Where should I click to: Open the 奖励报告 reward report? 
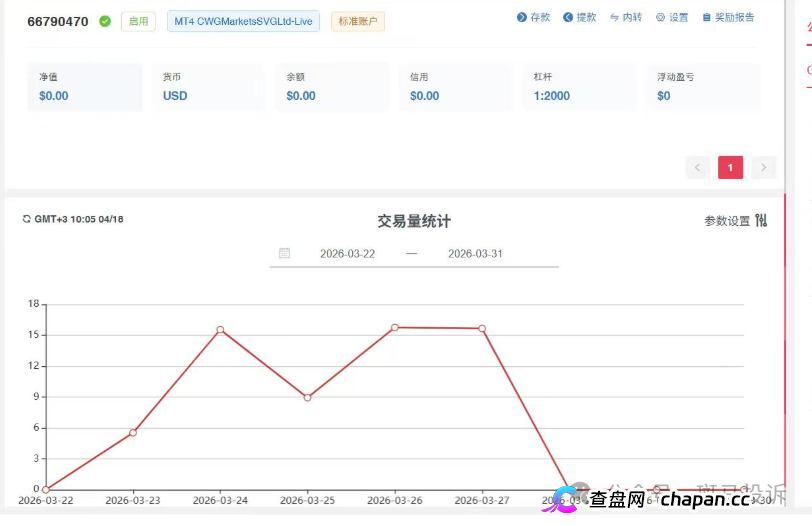click(x=728, y=17)
